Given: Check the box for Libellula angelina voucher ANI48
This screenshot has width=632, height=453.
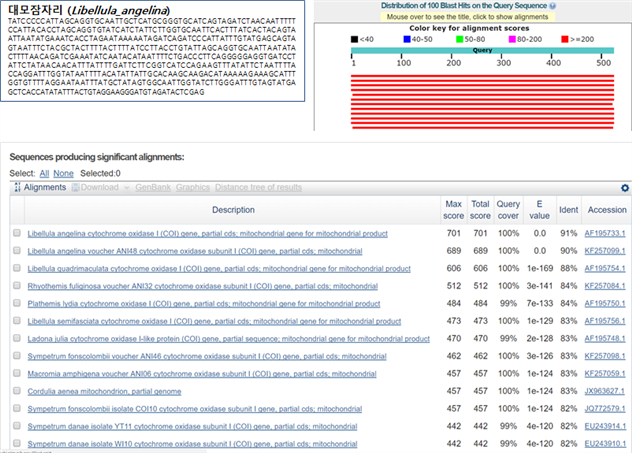Looking at the screenshot, I should click(17, 251).
